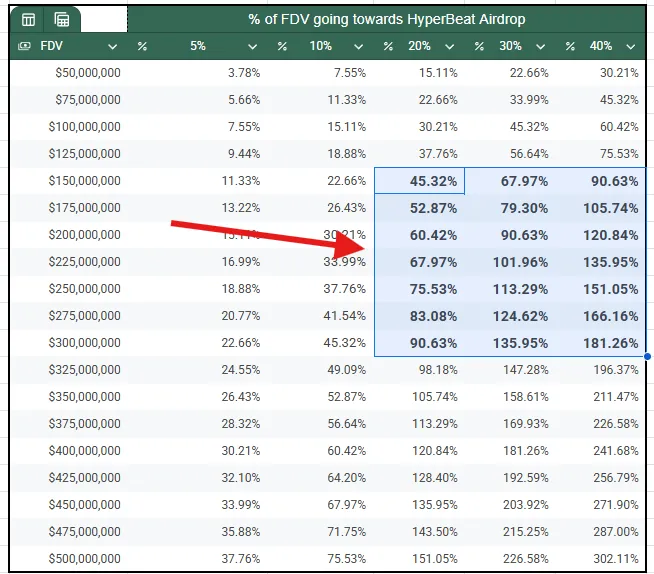Select the $50,000,000 FDV cell

[88, 73]
